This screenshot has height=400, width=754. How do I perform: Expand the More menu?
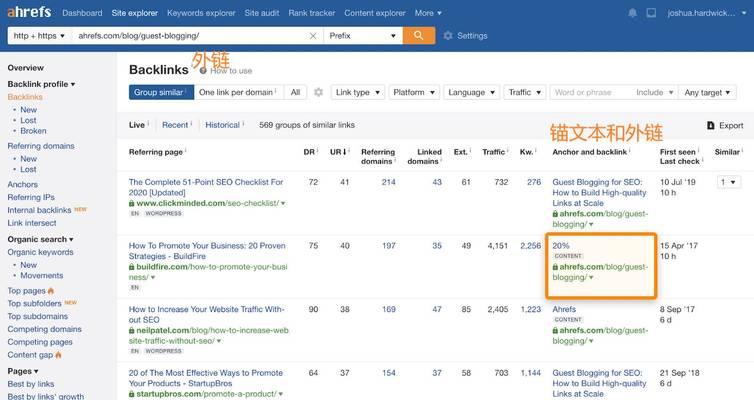(x=428, y=13)
